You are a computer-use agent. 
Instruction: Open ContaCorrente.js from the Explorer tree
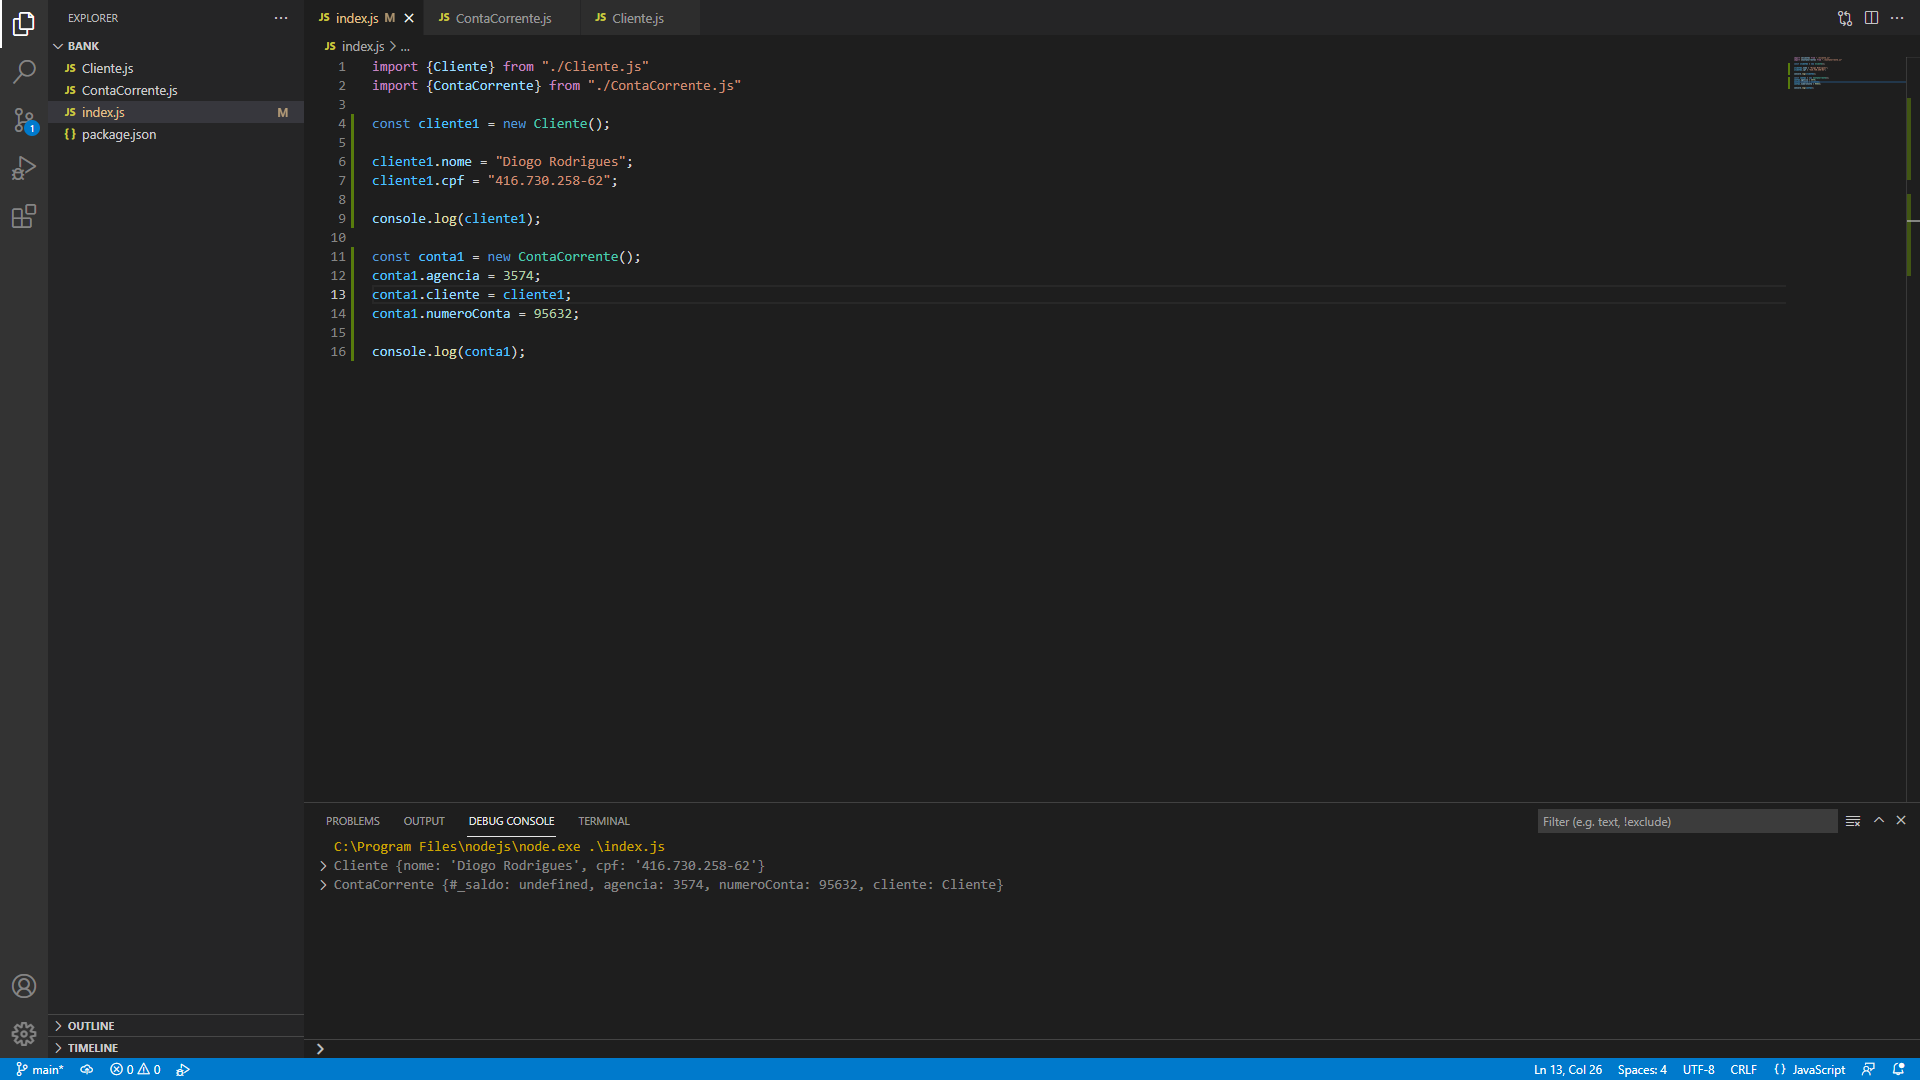176,90
